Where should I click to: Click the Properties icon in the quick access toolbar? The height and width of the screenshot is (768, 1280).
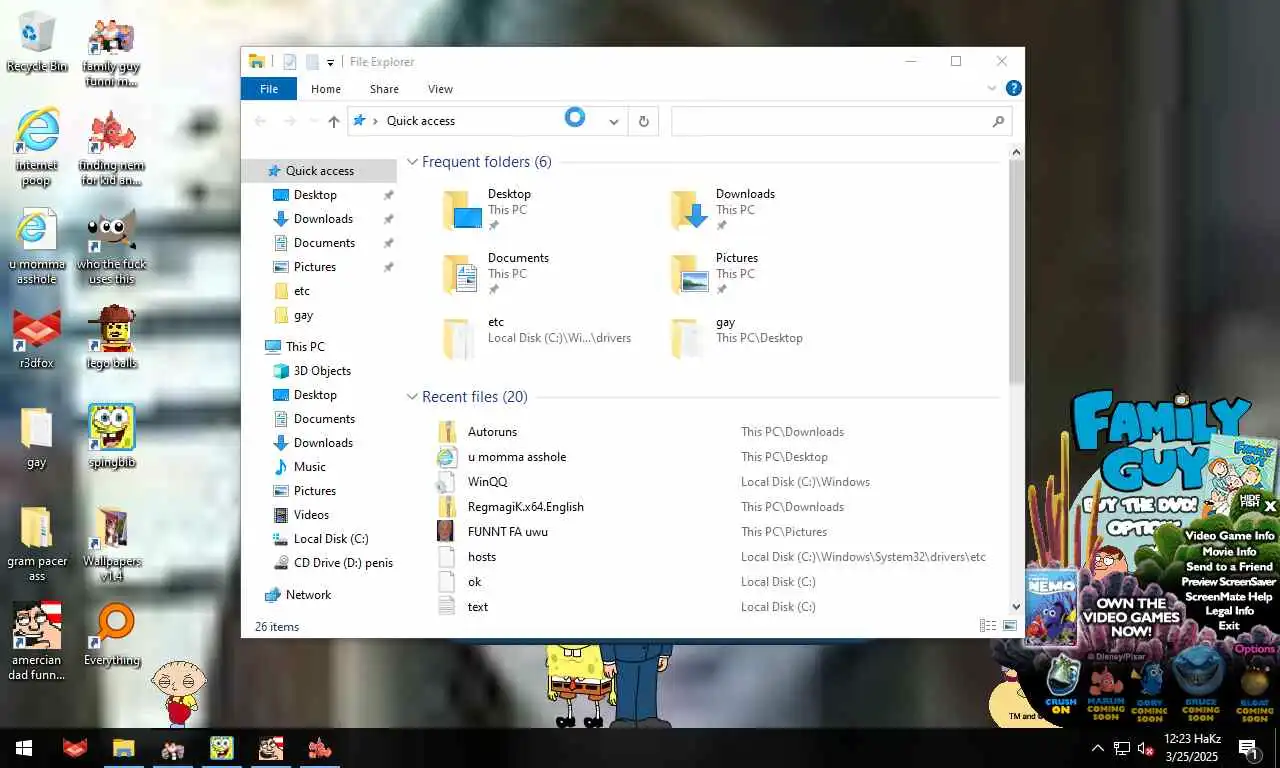coord(290,62)
